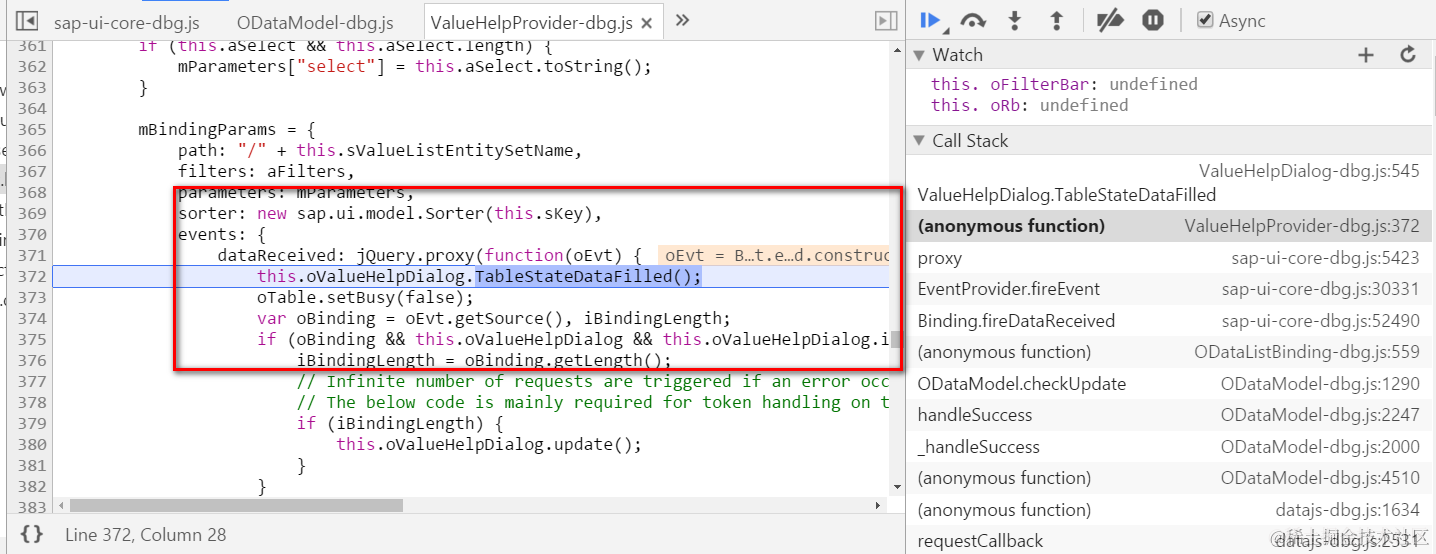Screen dimensions: 1436x554
Task: Set breakpoint on line number 365
Action: (32, 129)
